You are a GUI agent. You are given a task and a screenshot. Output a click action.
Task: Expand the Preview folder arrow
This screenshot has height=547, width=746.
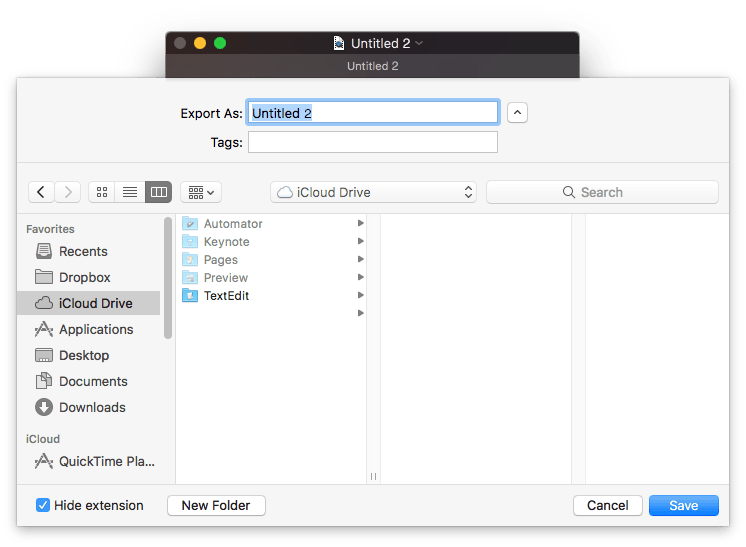361,277
